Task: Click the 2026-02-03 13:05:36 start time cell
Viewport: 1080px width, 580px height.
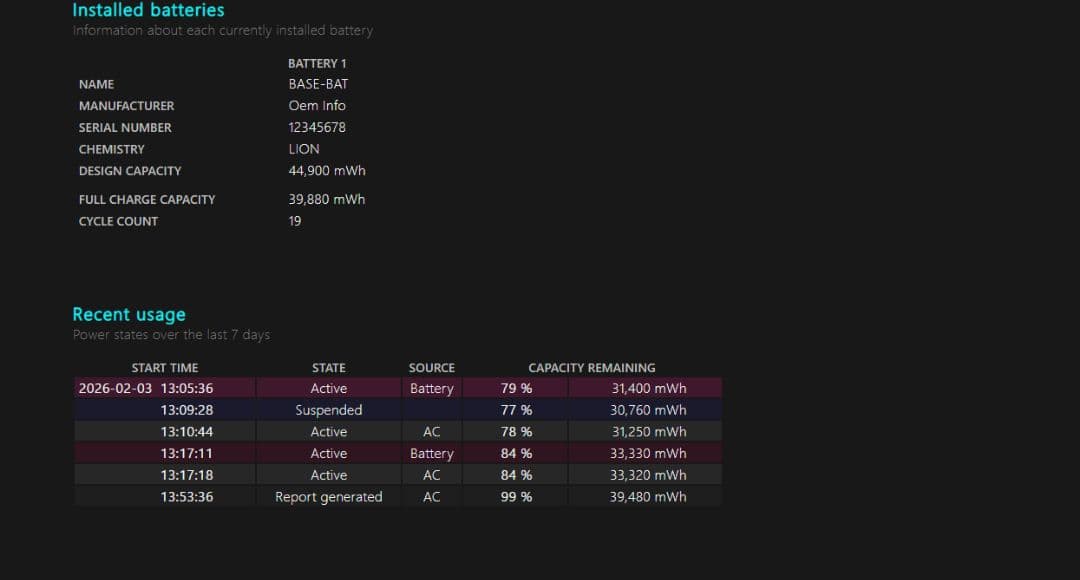Action: tap(146, 388)
